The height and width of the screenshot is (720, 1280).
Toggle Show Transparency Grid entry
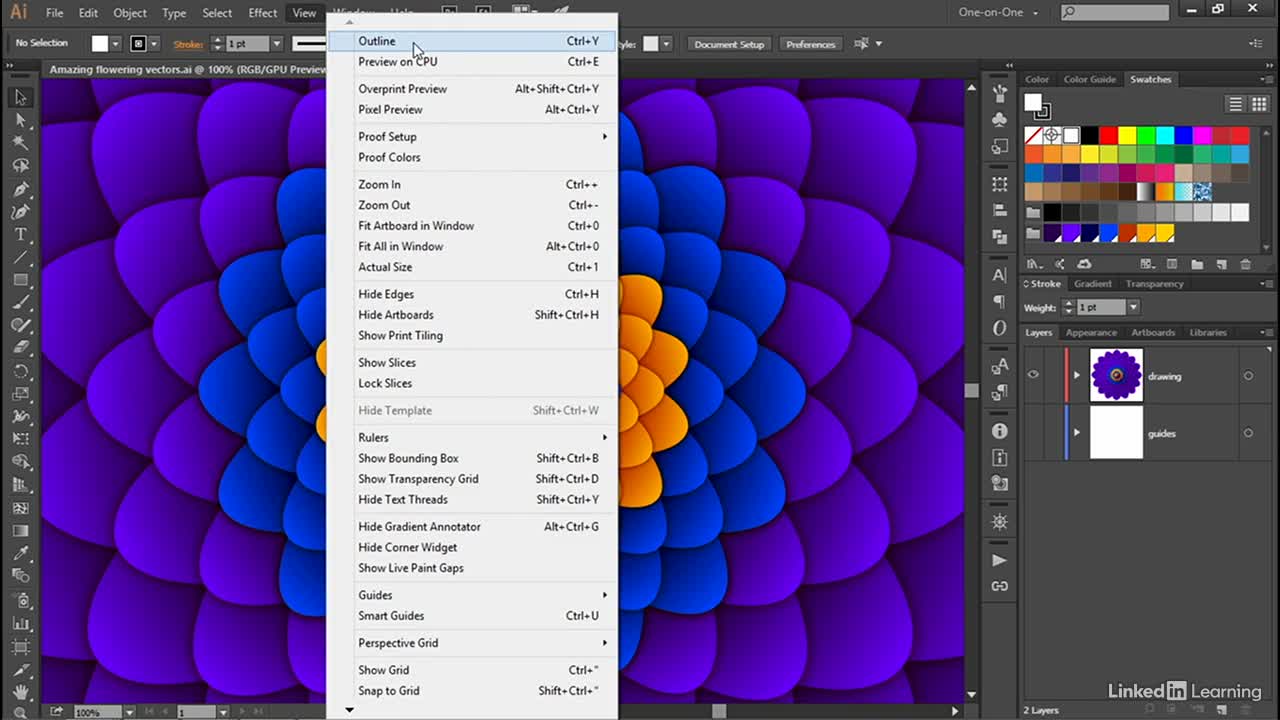tap(472, 479)
